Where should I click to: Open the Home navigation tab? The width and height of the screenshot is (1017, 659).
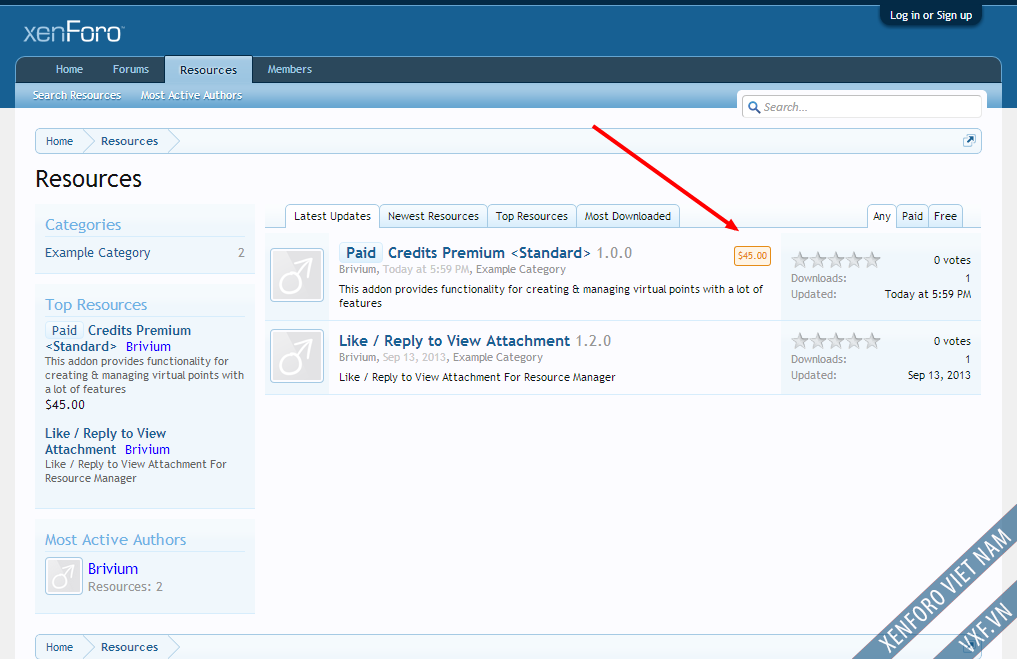(69, 69)
